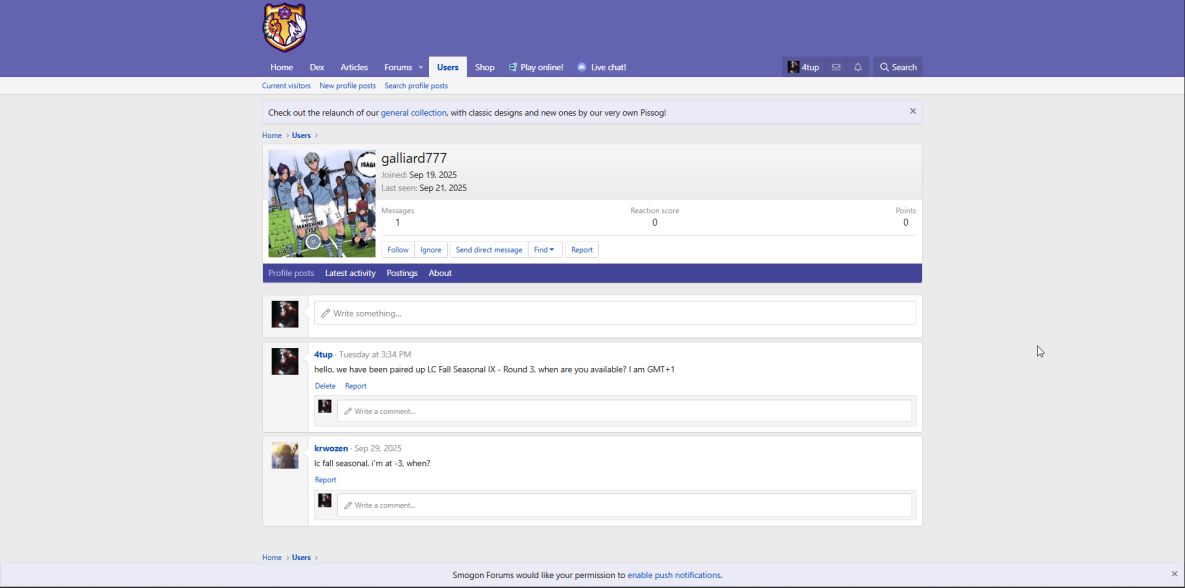Expand the Forums dropdown arrow
This screenshot has height=588, width=1185.
421,67
